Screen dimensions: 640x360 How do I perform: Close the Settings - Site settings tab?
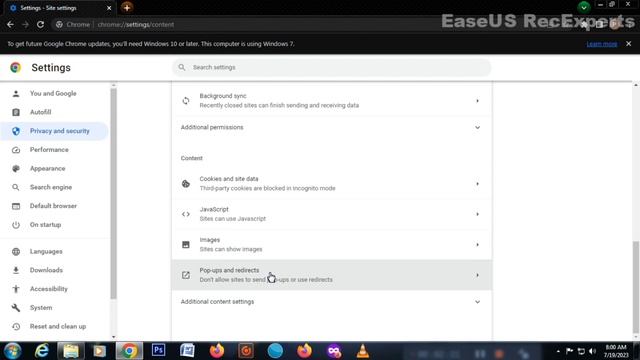point(109,8)
